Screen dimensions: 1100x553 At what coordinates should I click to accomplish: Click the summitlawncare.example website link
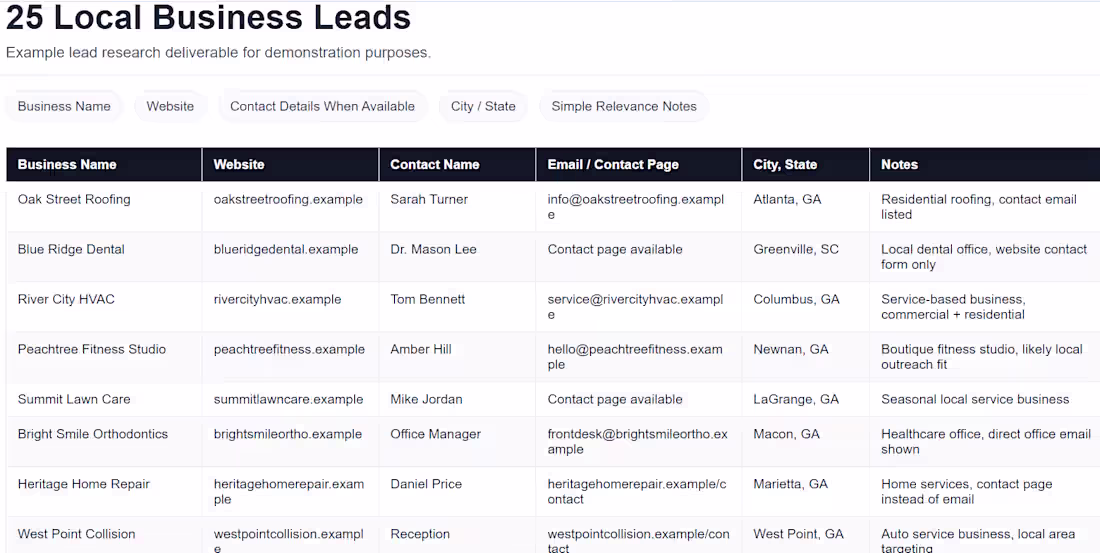tap(288, 399)
